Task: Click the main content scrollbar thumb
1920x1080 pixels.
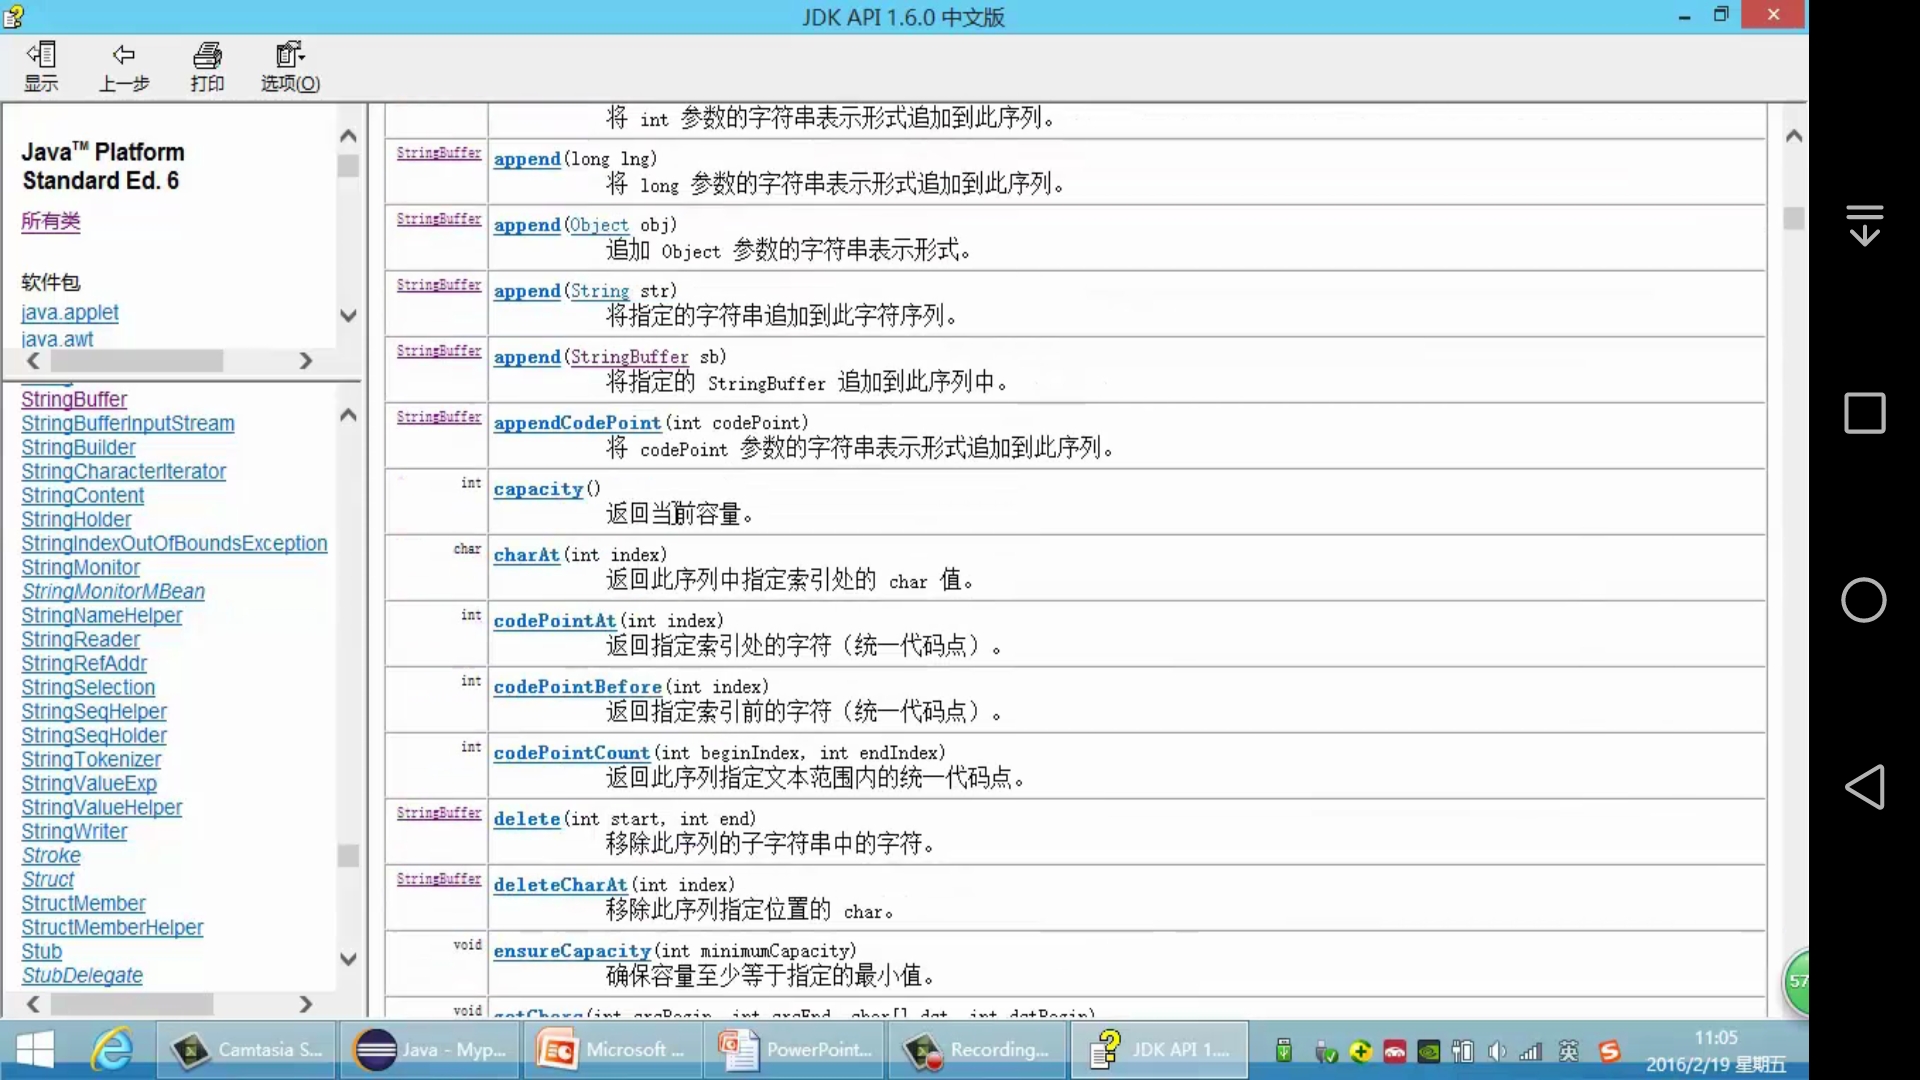Action: [1794, 218]
